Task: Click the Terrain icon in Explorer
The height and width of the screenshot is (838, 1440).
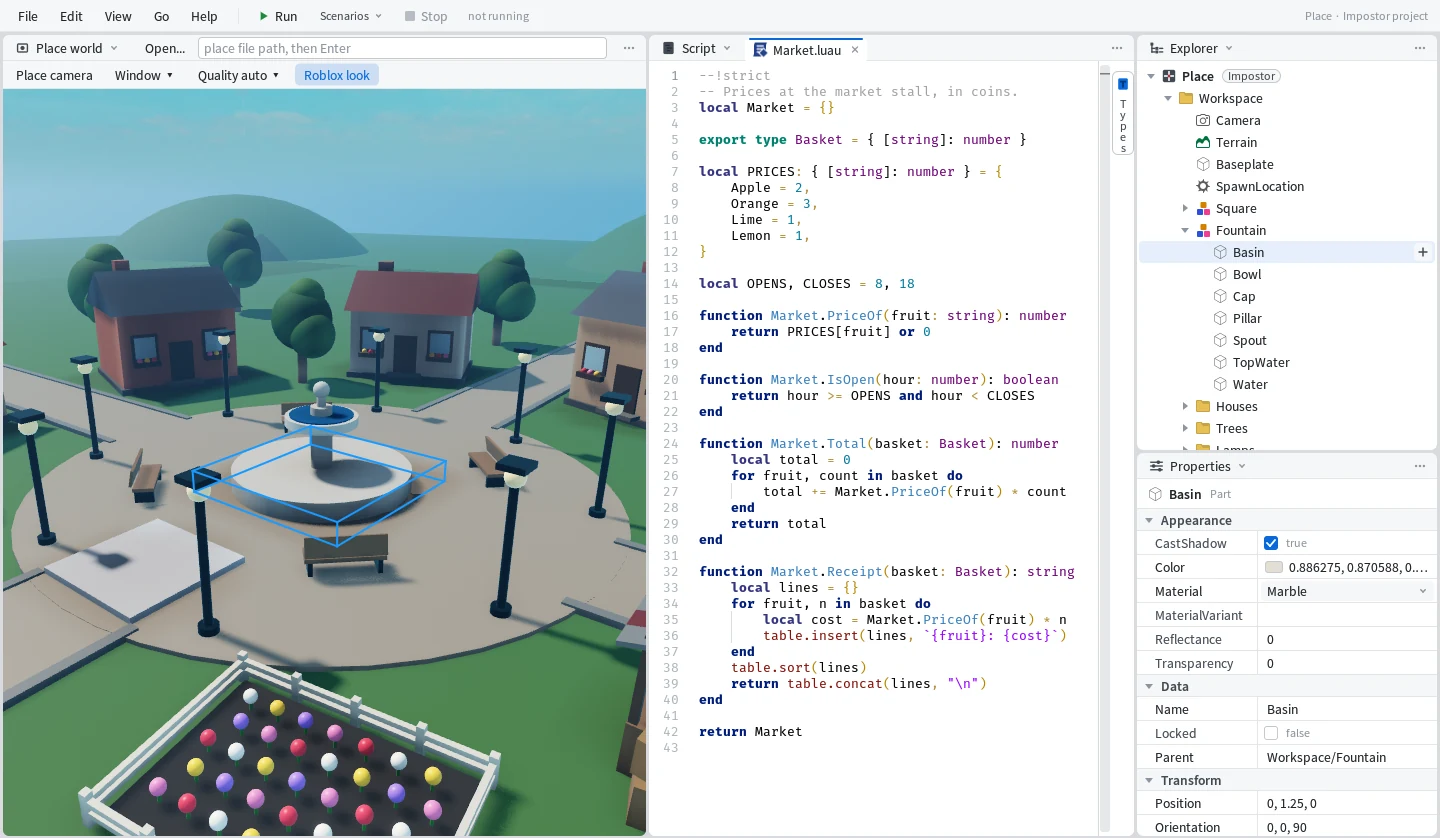Action: [x=1203, y=142]
